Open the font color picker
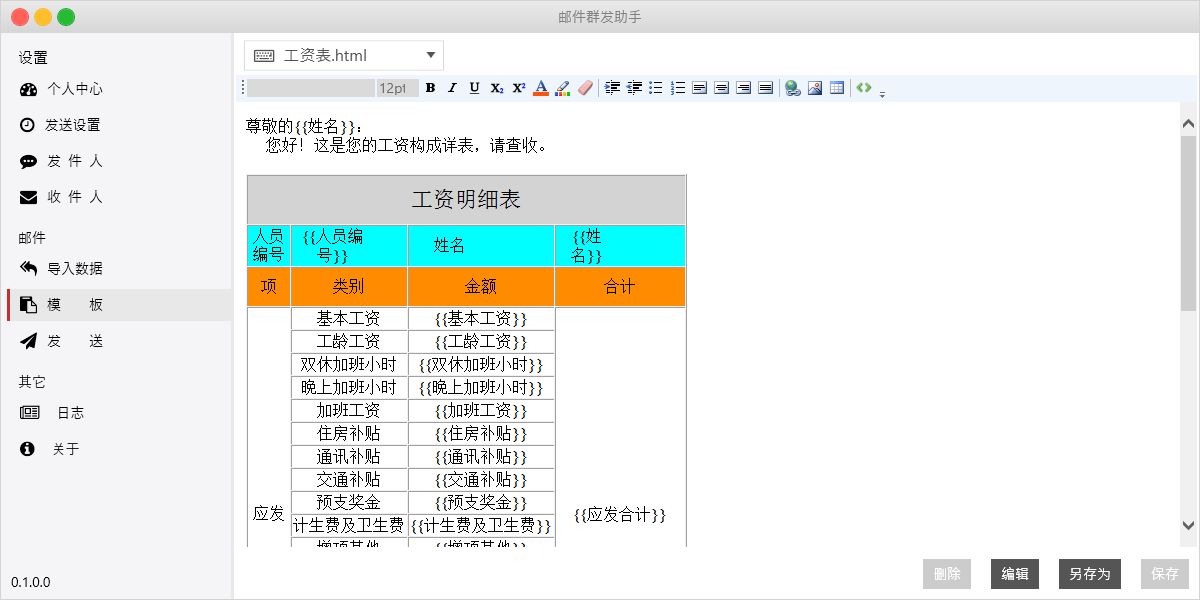Screen dimensions: 1200x600 point(541,88)
